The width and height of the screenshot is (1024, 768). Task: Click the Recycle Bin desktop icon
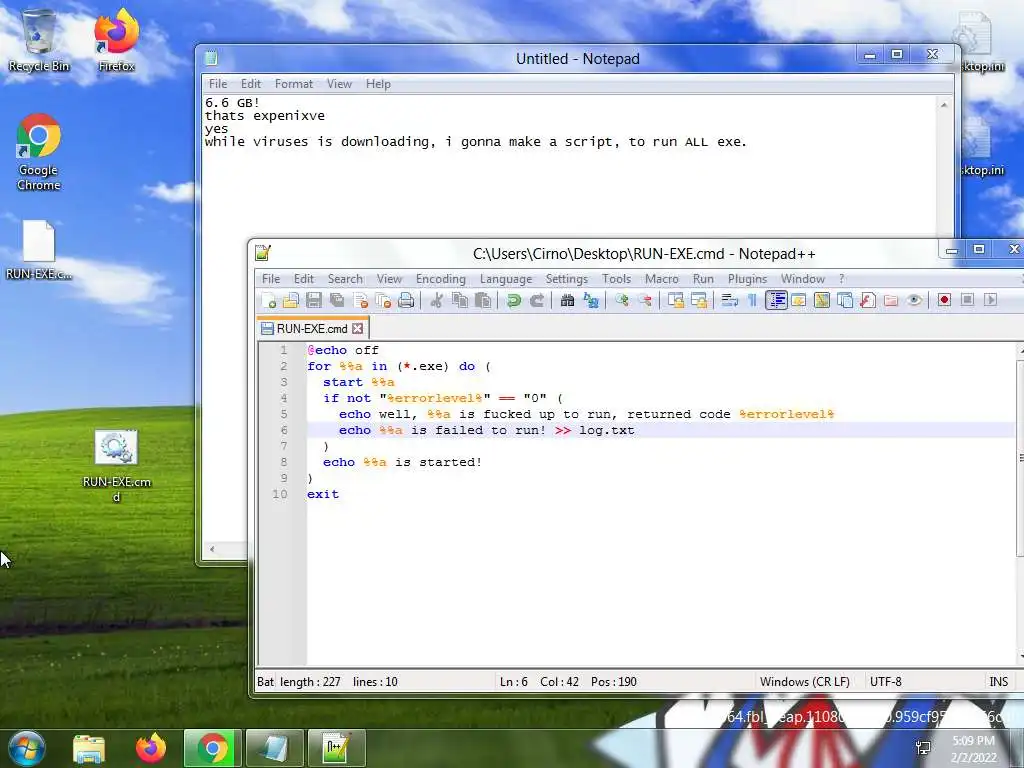point(39,41)
